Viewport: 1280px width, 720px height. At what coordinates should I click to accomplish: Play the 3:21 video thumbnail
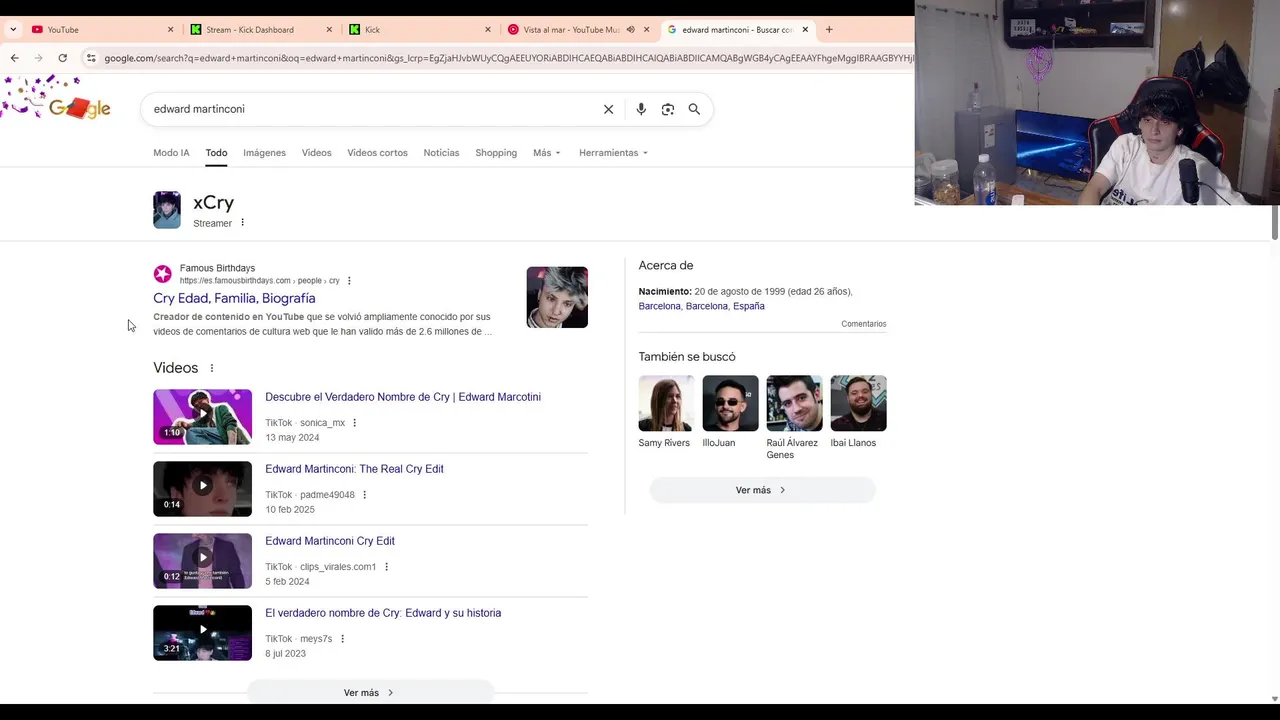(202, 632)
